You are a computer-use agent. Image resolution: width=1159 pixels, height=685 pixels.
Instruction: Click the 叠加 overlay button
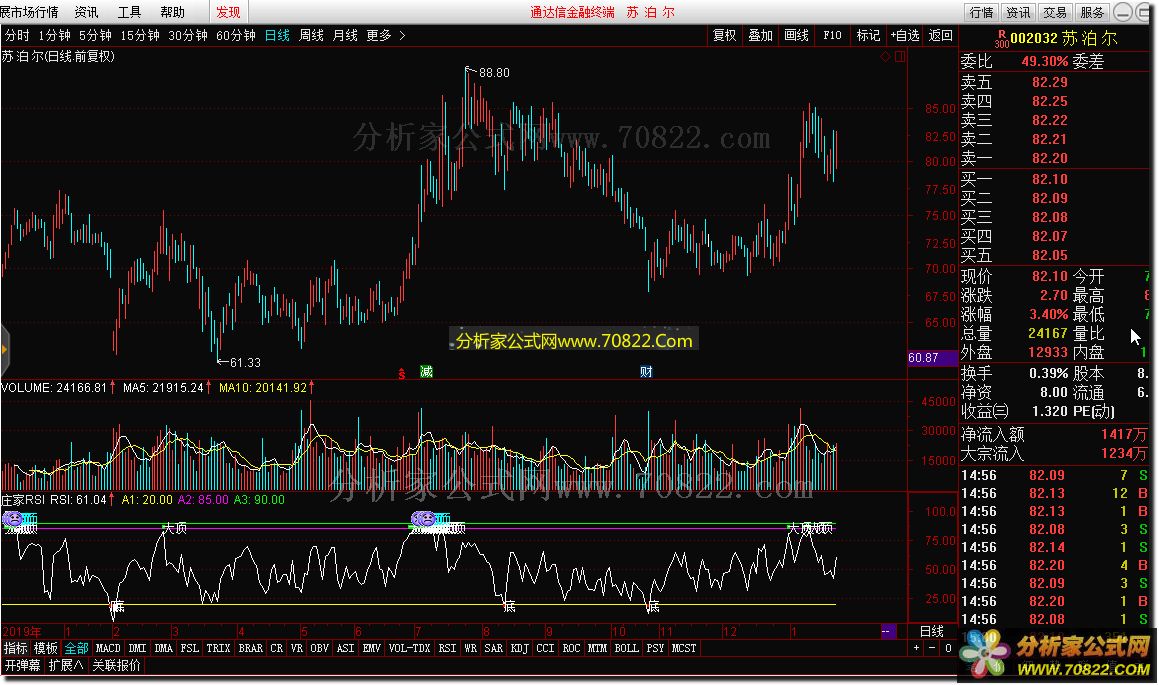(x=761, y=35)
